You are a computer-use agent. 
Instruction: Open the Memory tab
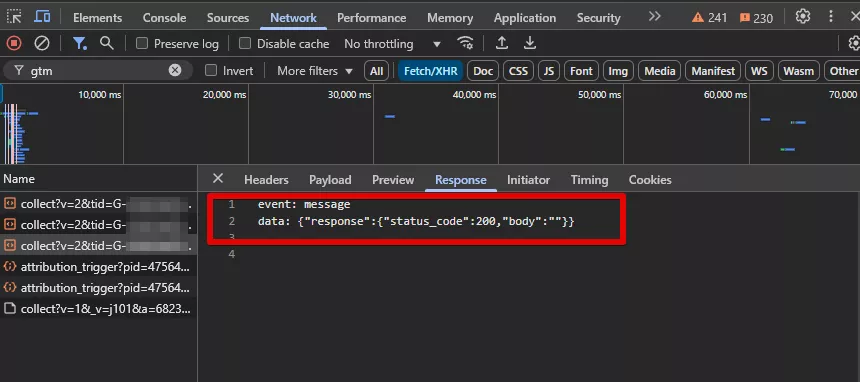point(450,18)
